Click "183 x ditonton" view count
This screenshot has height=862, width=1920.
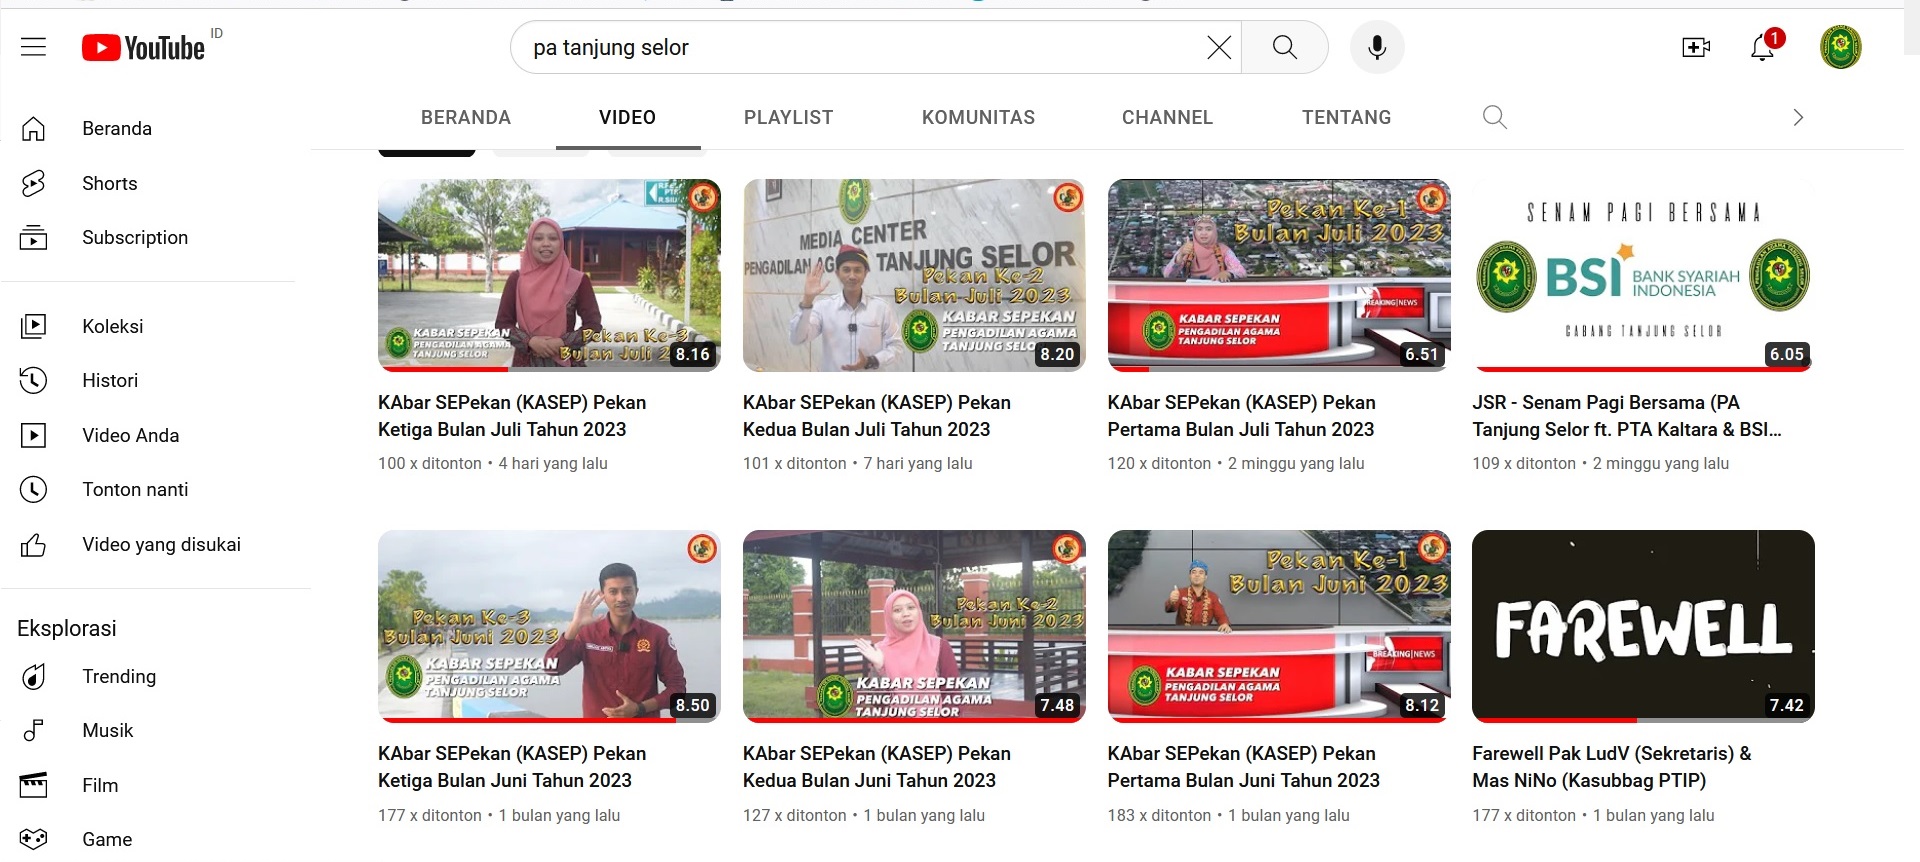[x=1159, y=816]
